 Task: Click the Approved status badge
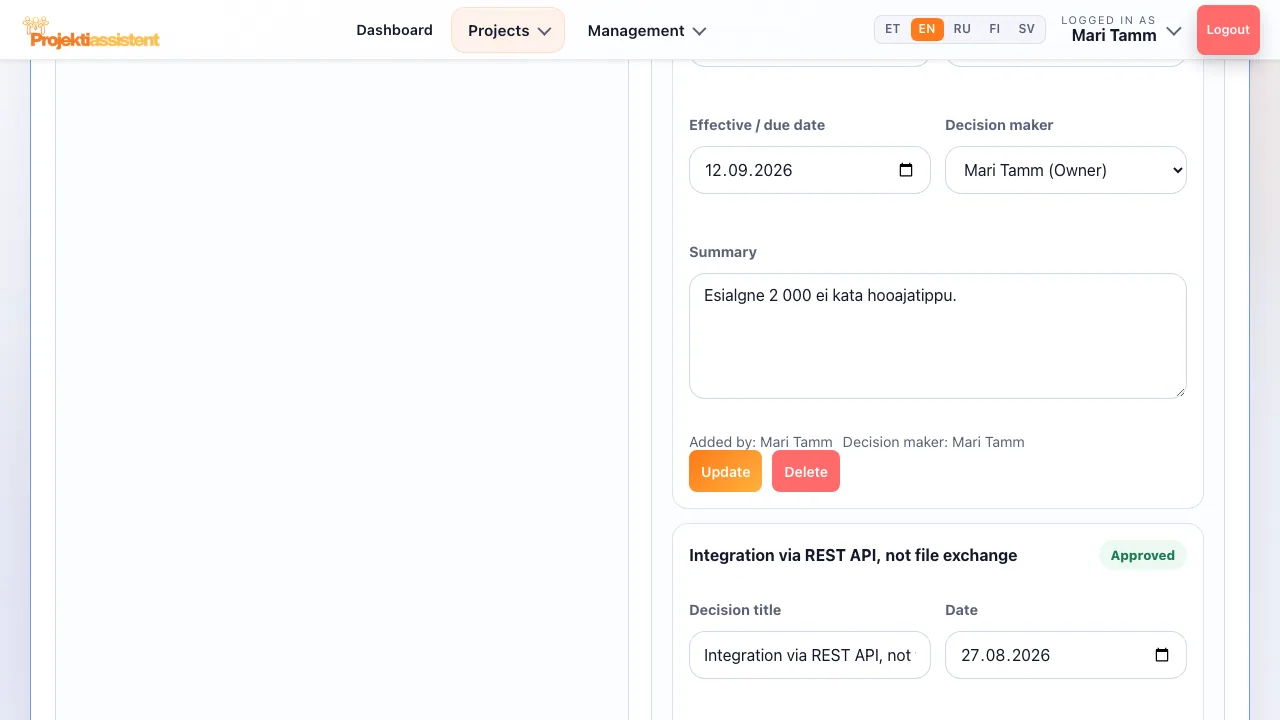(x=1143, y=555)
